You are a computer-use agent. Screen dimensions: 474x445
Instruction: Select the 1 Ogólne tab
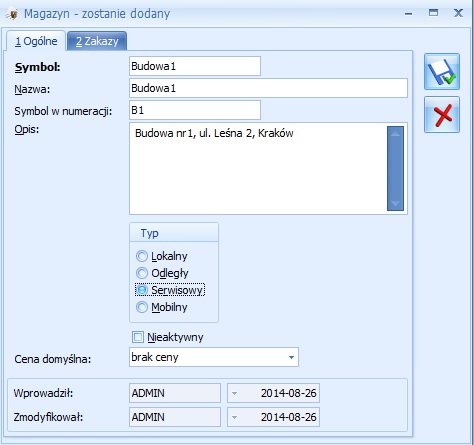(36, 41)
